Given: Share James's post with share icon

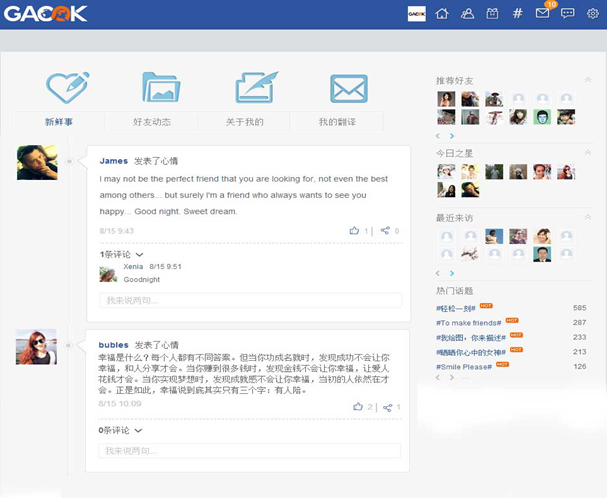Looking at the screenshot, I should pyautogui.click(x=385, y=231).
